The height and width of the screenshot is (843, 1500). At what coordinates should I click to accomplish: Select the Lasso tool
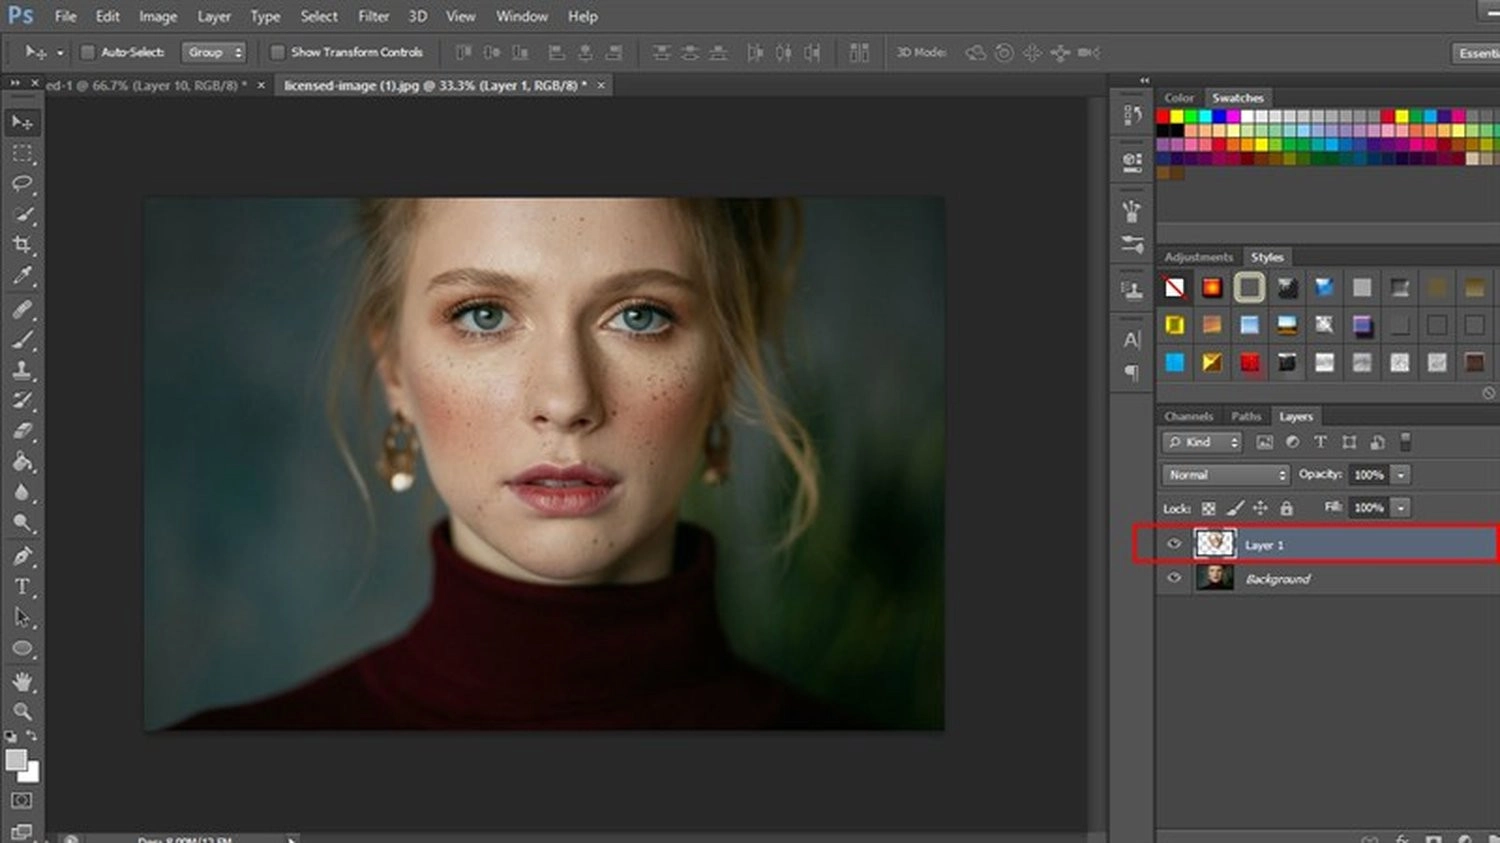pyautogui.click(x=22, y=184)
